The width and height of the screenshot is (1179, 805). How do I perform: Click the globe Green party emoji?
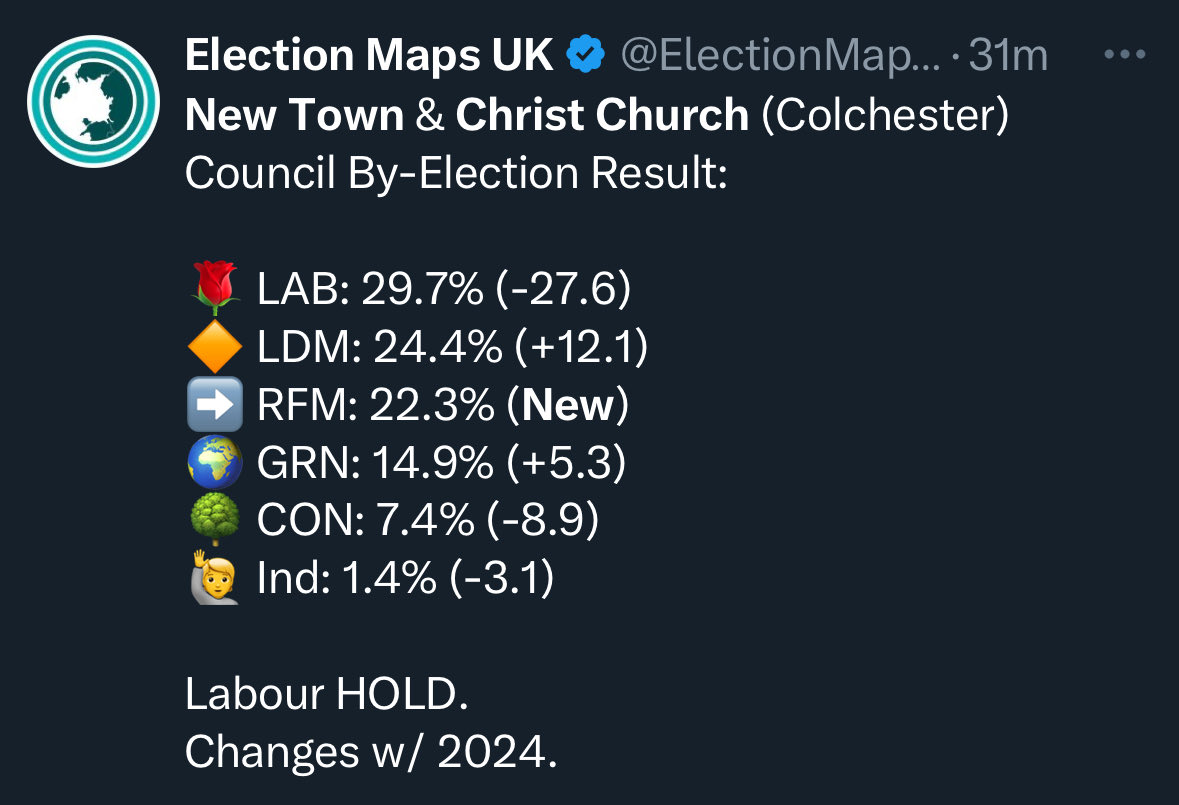215,462
